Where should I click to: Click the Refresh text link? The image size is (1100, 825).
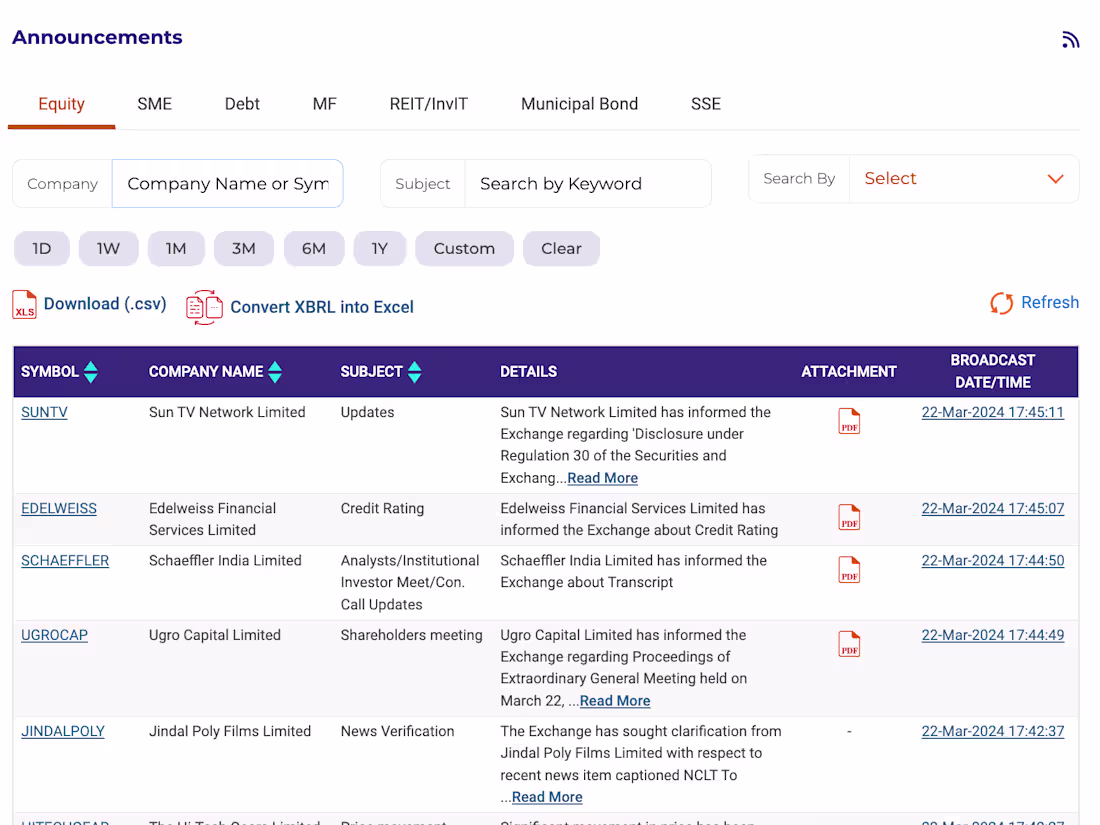pos(1049,302)
